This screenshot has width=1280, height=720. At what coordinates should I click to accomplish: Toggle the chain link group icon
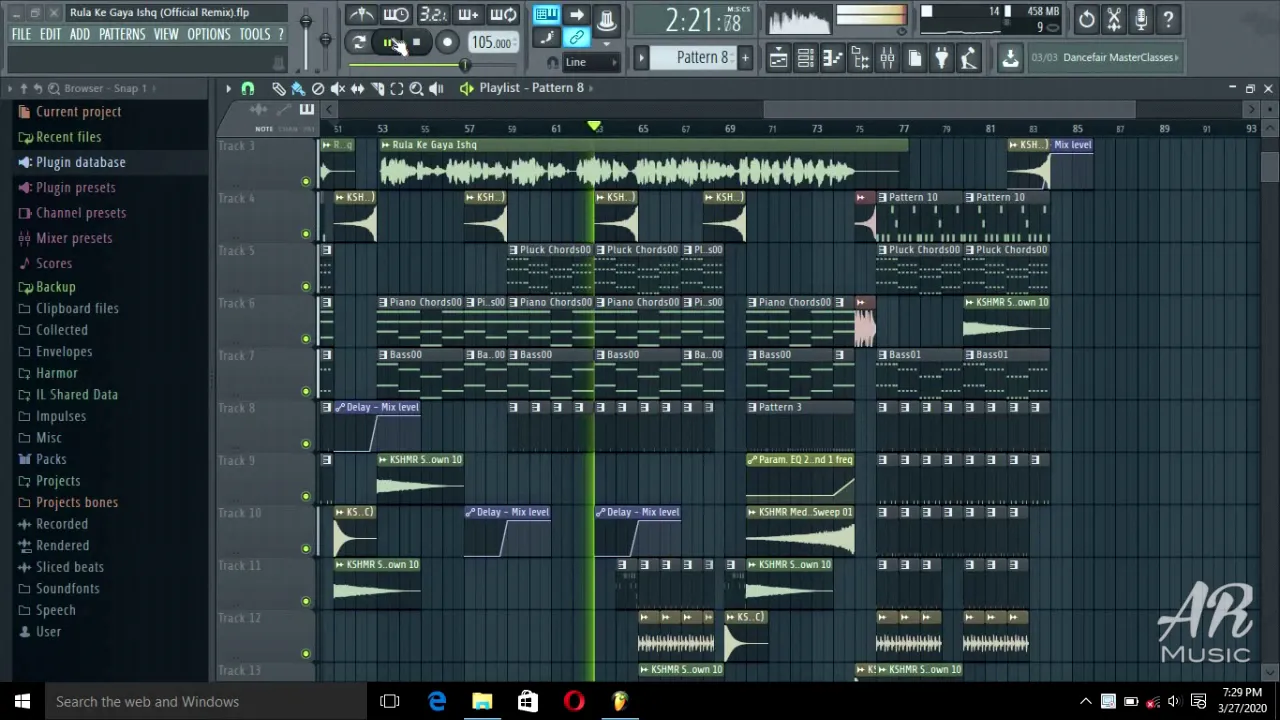point(576,38)
